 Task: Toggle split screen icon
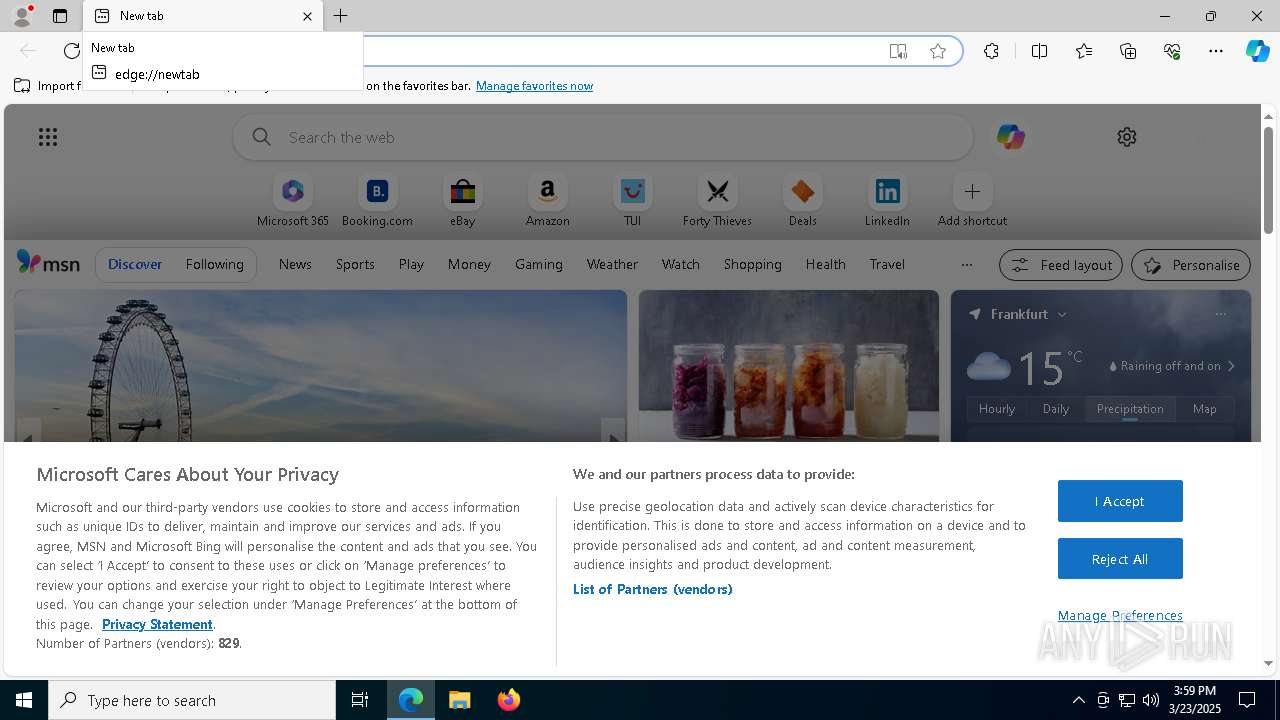point(1039,51)
